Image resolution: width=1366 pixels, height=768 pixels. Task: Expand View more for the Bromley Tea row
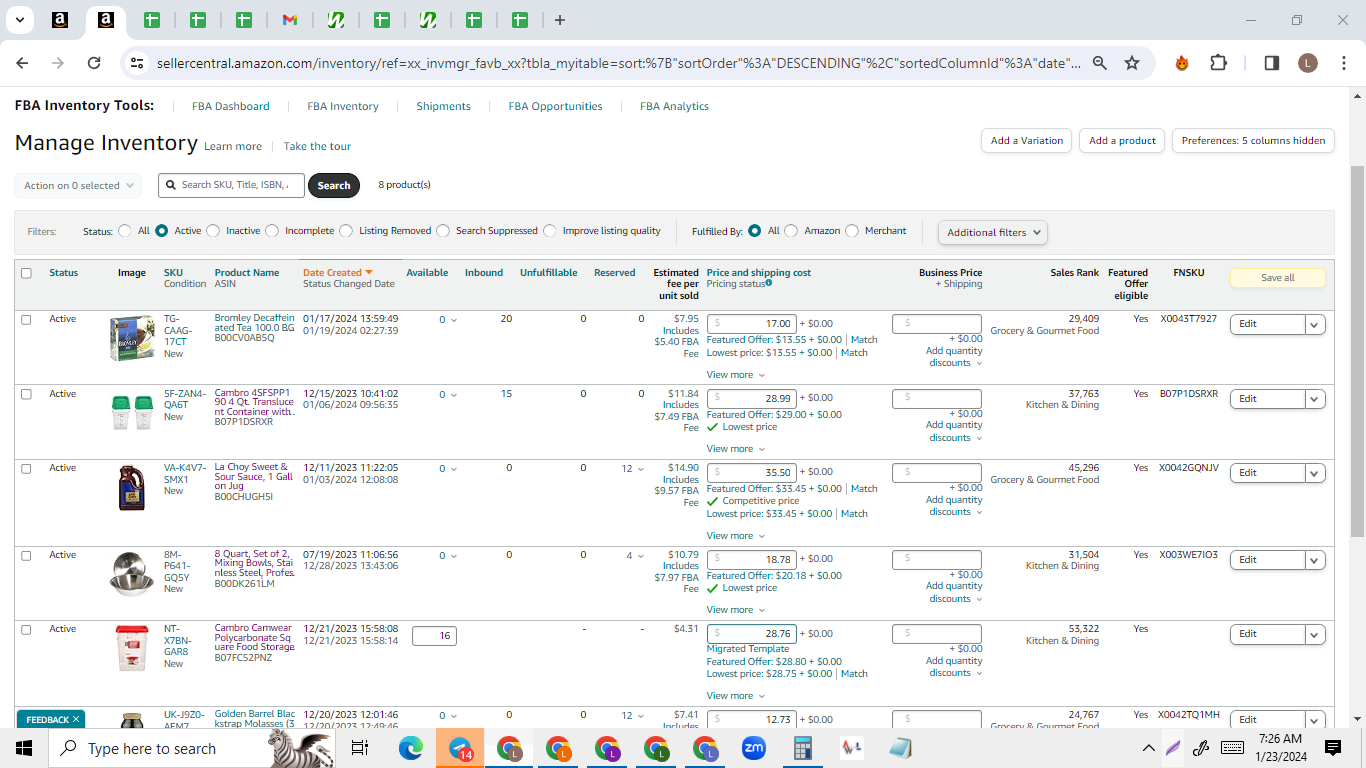pyautogui.click(x=735, y=375)
